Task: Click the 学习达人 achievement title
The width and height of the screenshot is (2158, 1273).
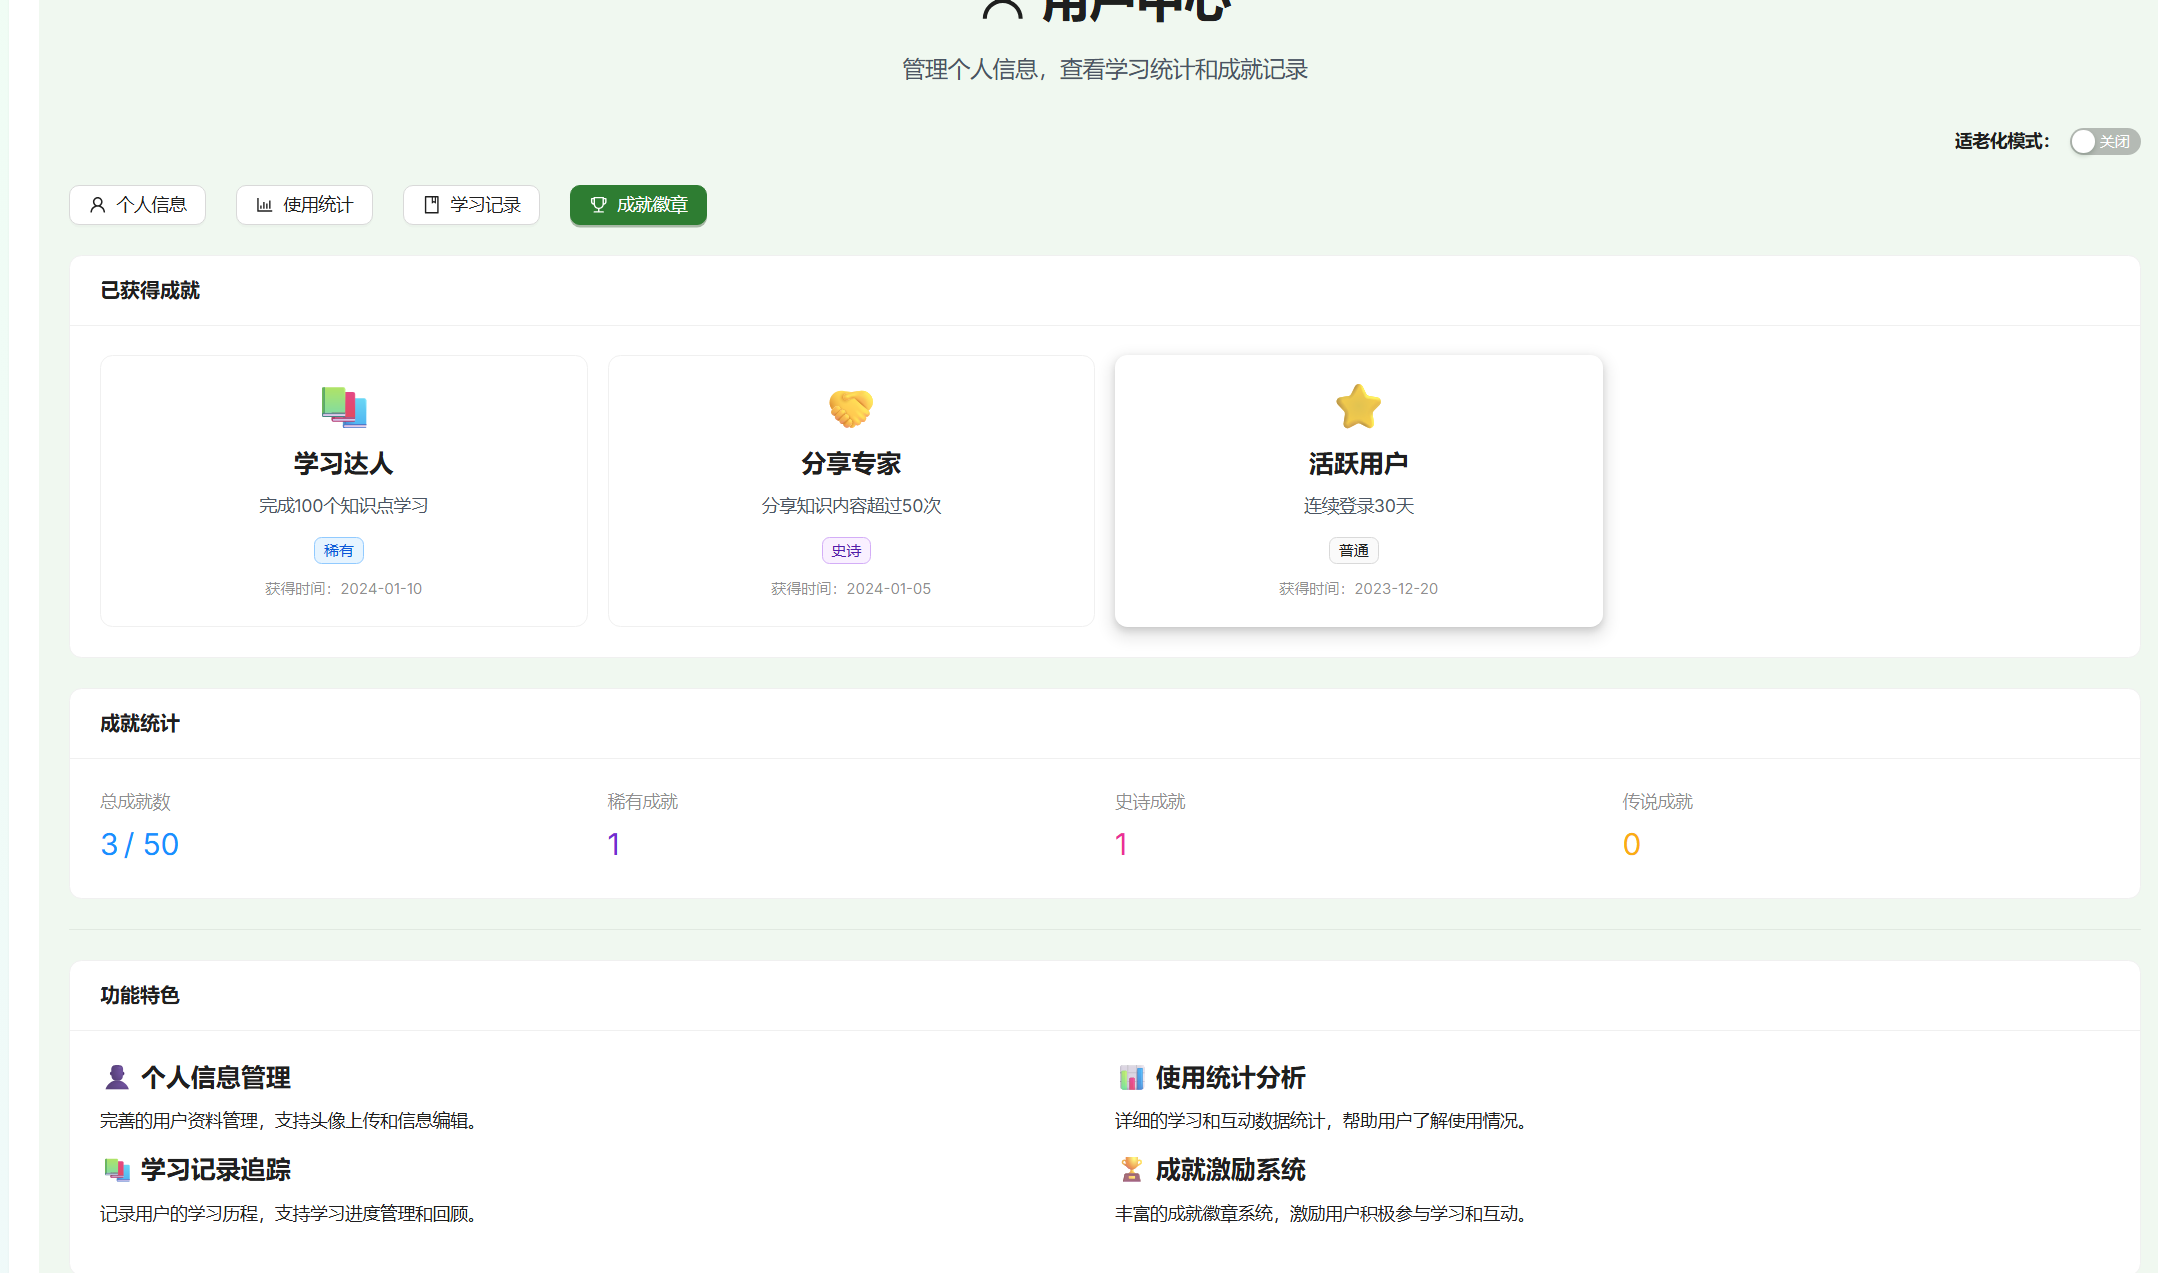Action: pyautogui.click(x=343, y=464)
